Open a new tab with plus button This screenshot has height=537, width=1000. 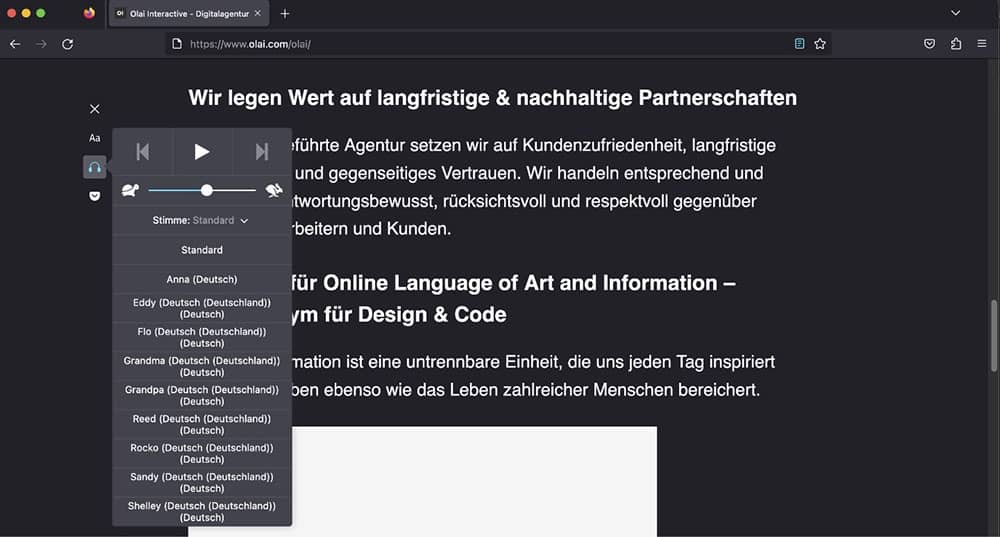coord(285,13)
